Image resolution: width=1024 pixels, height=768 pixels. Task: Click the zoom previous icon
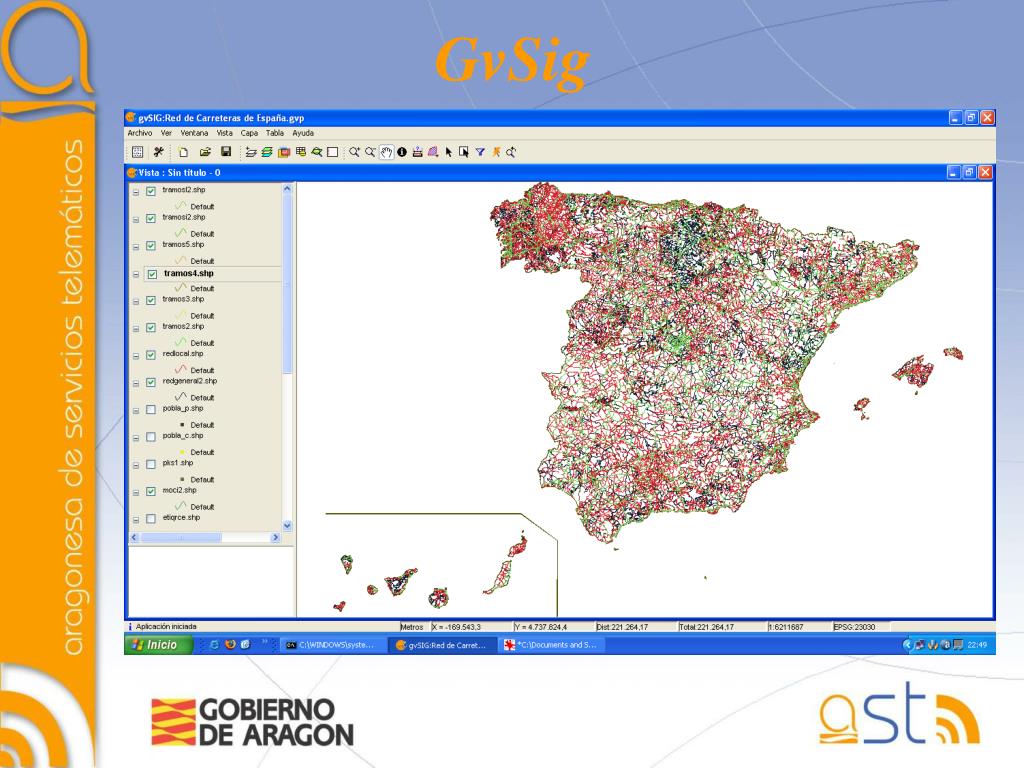pos(511,152)
